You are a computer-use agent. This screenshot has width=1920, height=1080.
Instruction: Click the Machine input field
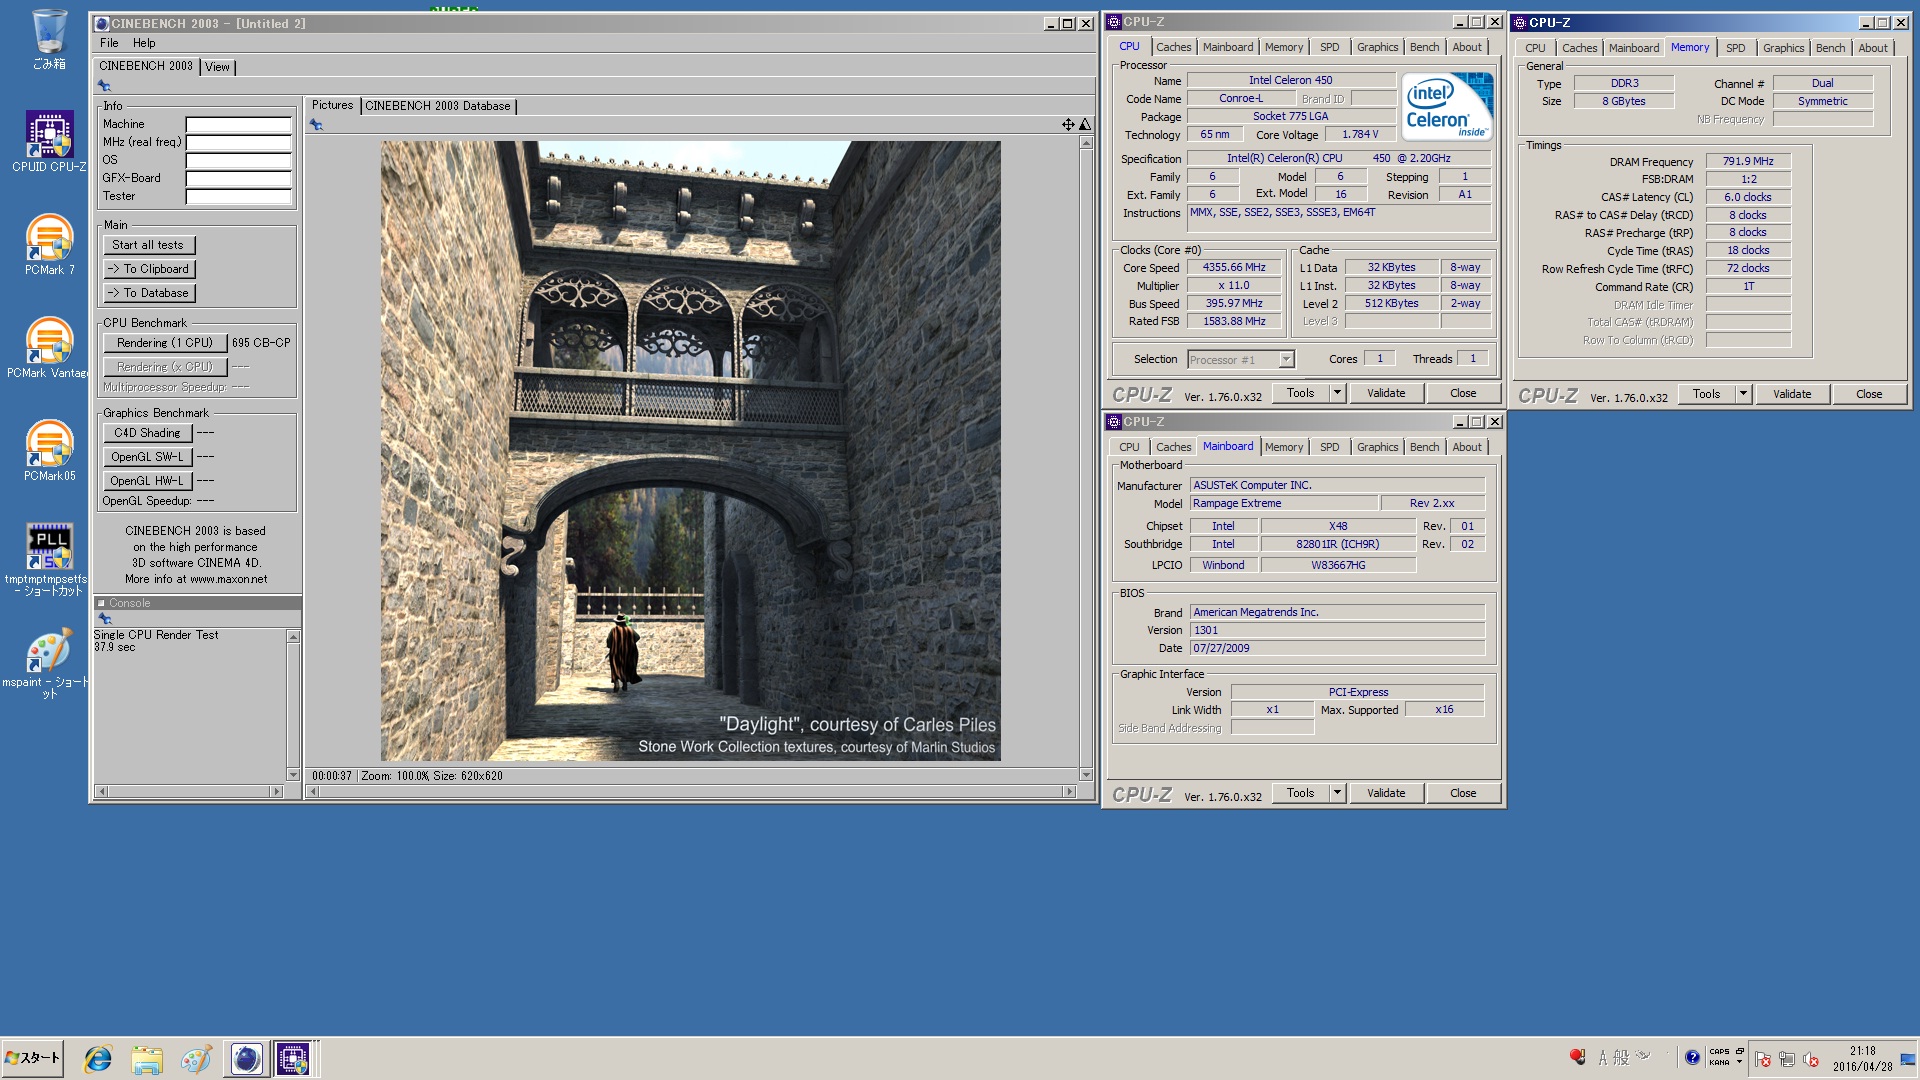pyautogui.click(x=238, y=125)
